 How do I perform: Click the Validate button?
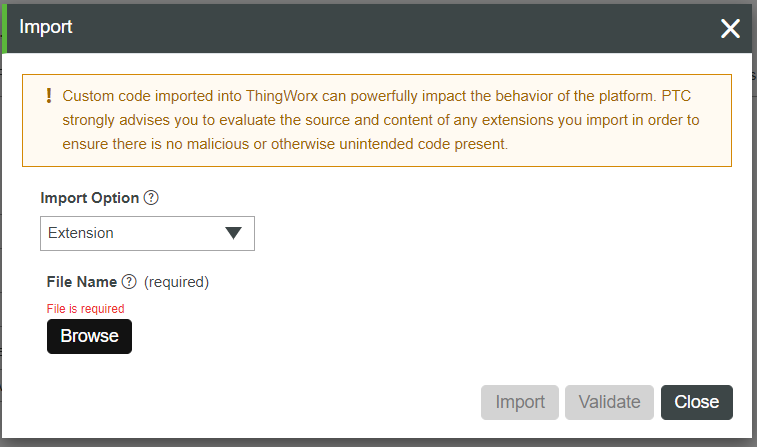click(x=609, y=402)
